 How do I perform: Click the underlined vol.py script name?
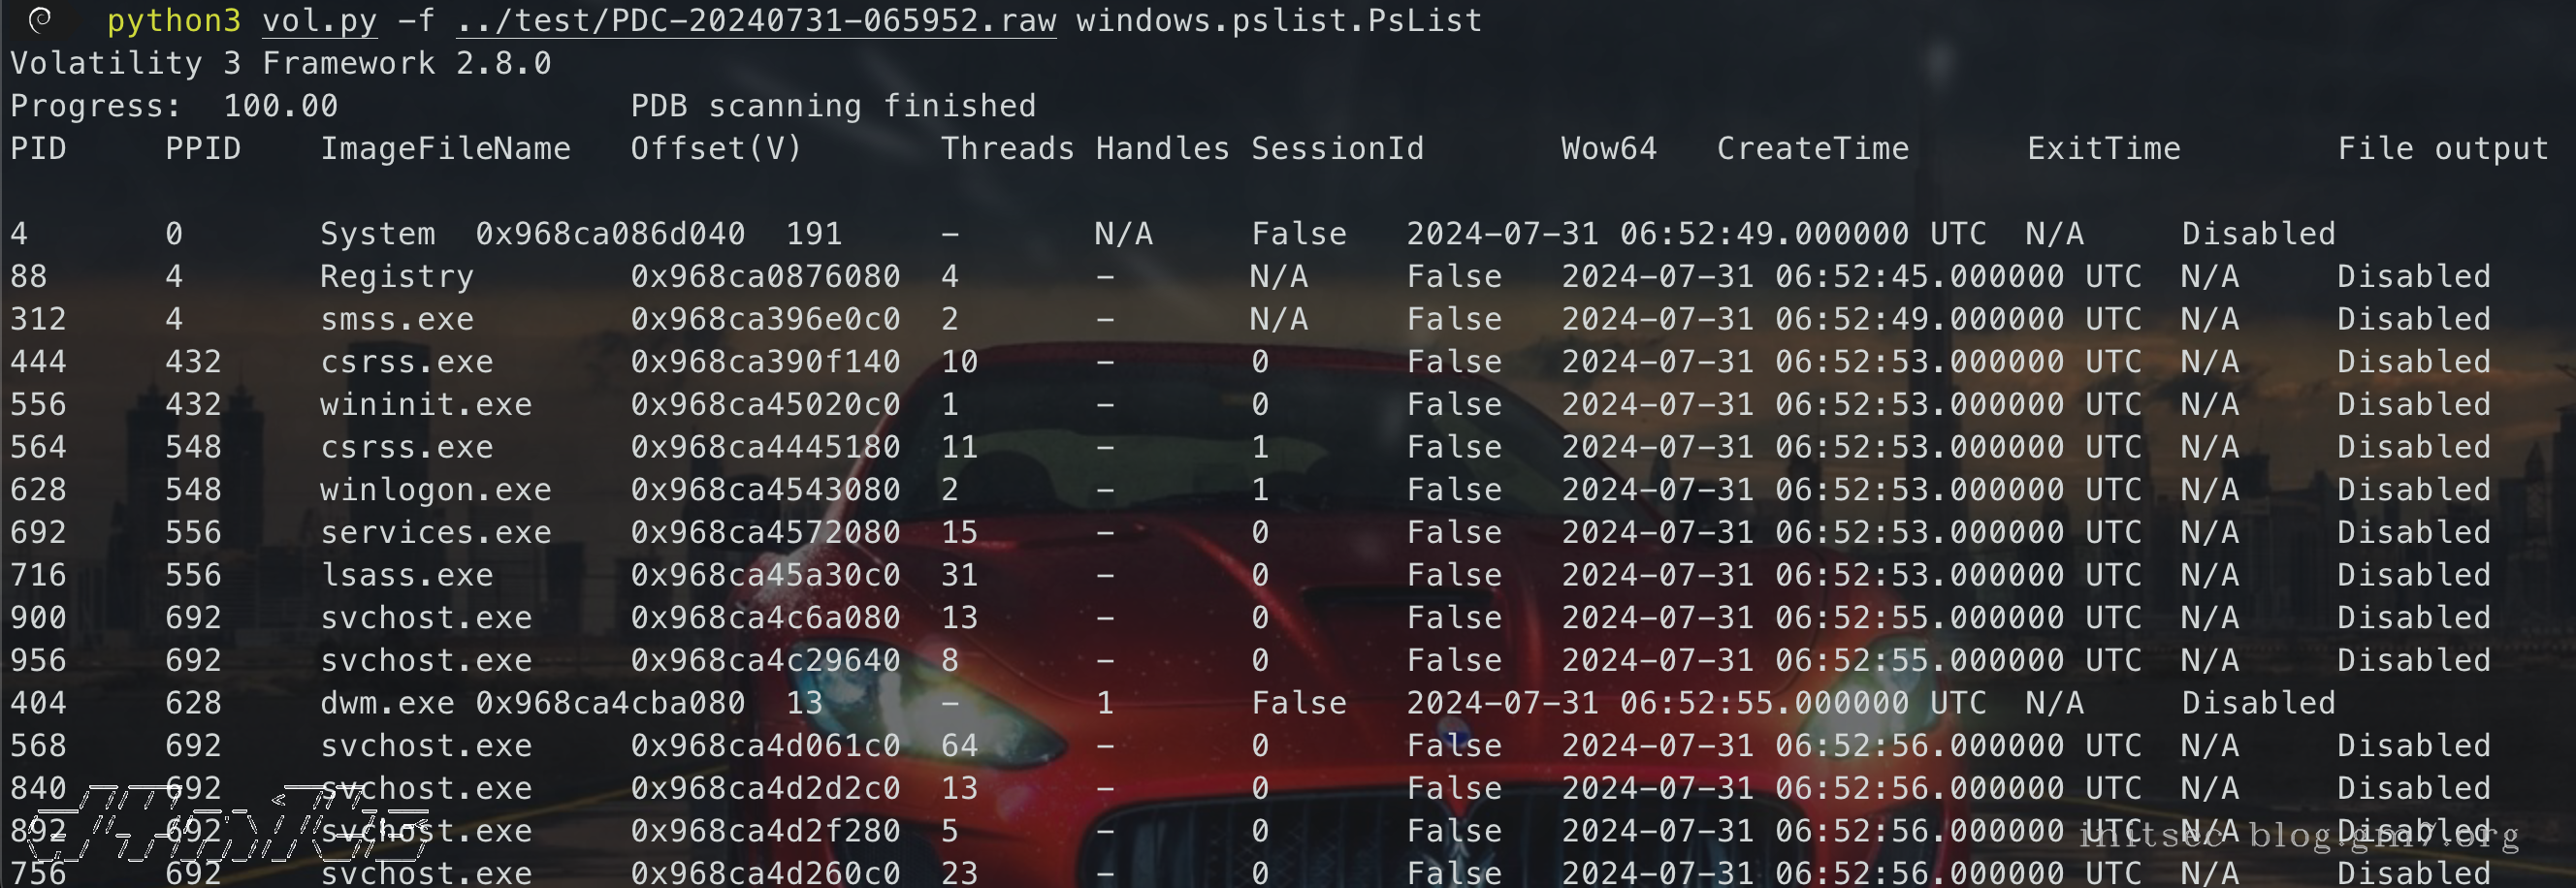pyautogui.click(x=319, y=21)
